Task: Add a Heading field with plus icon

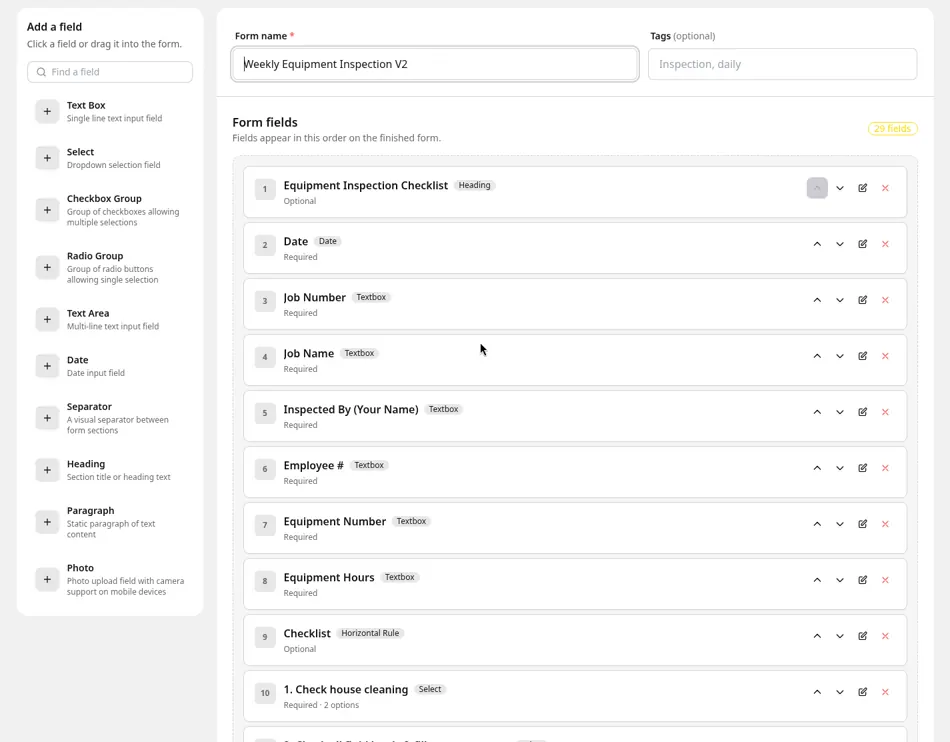Action: click(x=47, y=470)
